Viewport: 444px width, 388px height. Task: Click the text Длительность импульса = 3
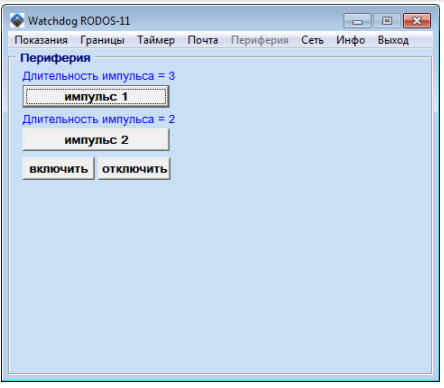pos(99,76)
